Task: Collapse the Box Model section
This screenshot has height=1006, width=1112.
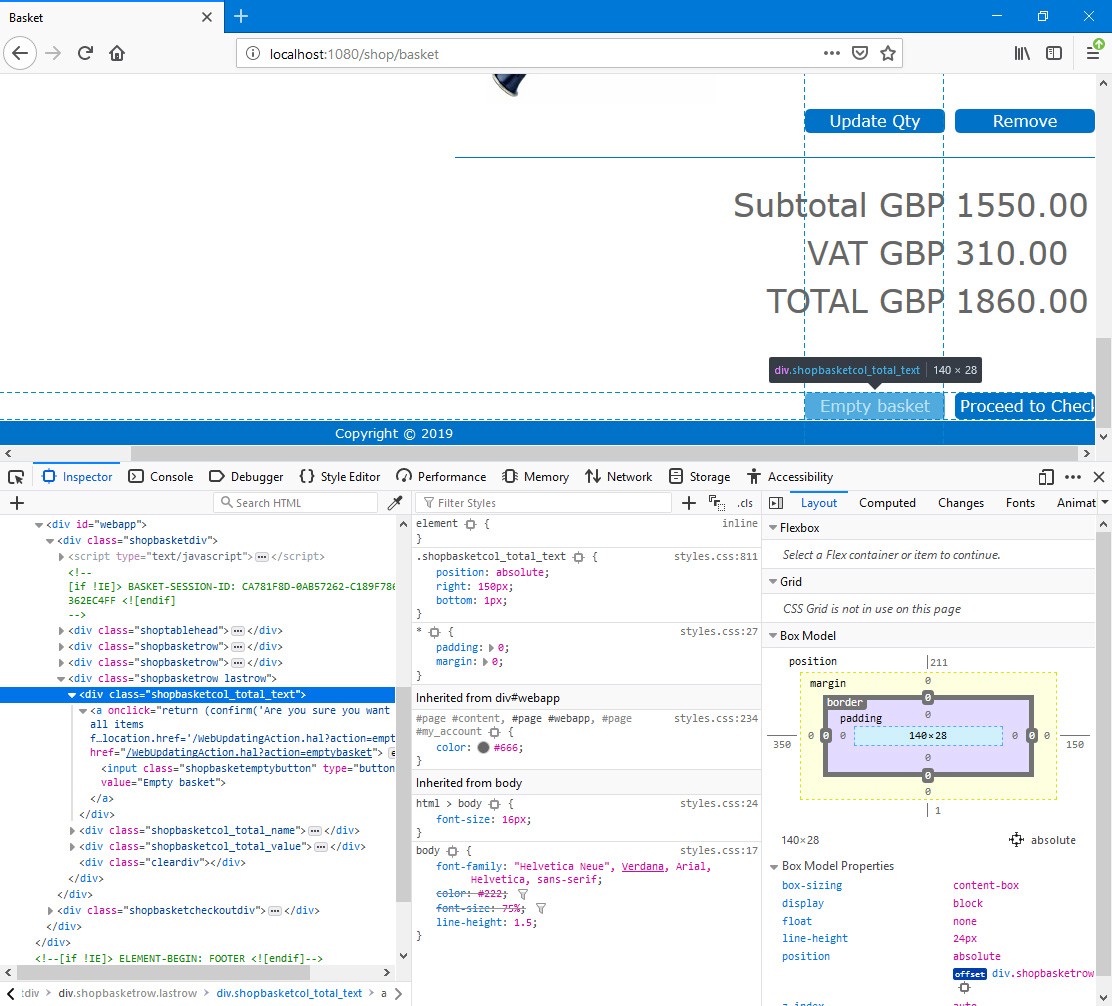Action: 773,636
